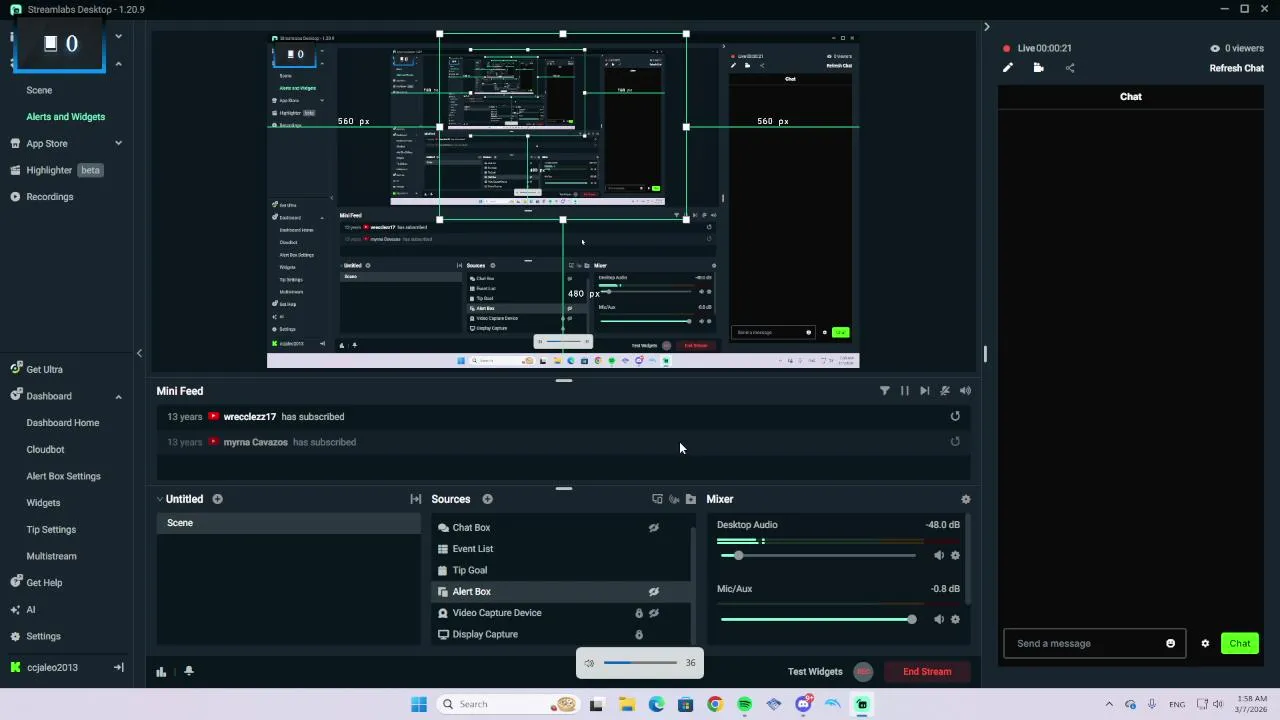Select the Alert Box source row

(562, 591)
